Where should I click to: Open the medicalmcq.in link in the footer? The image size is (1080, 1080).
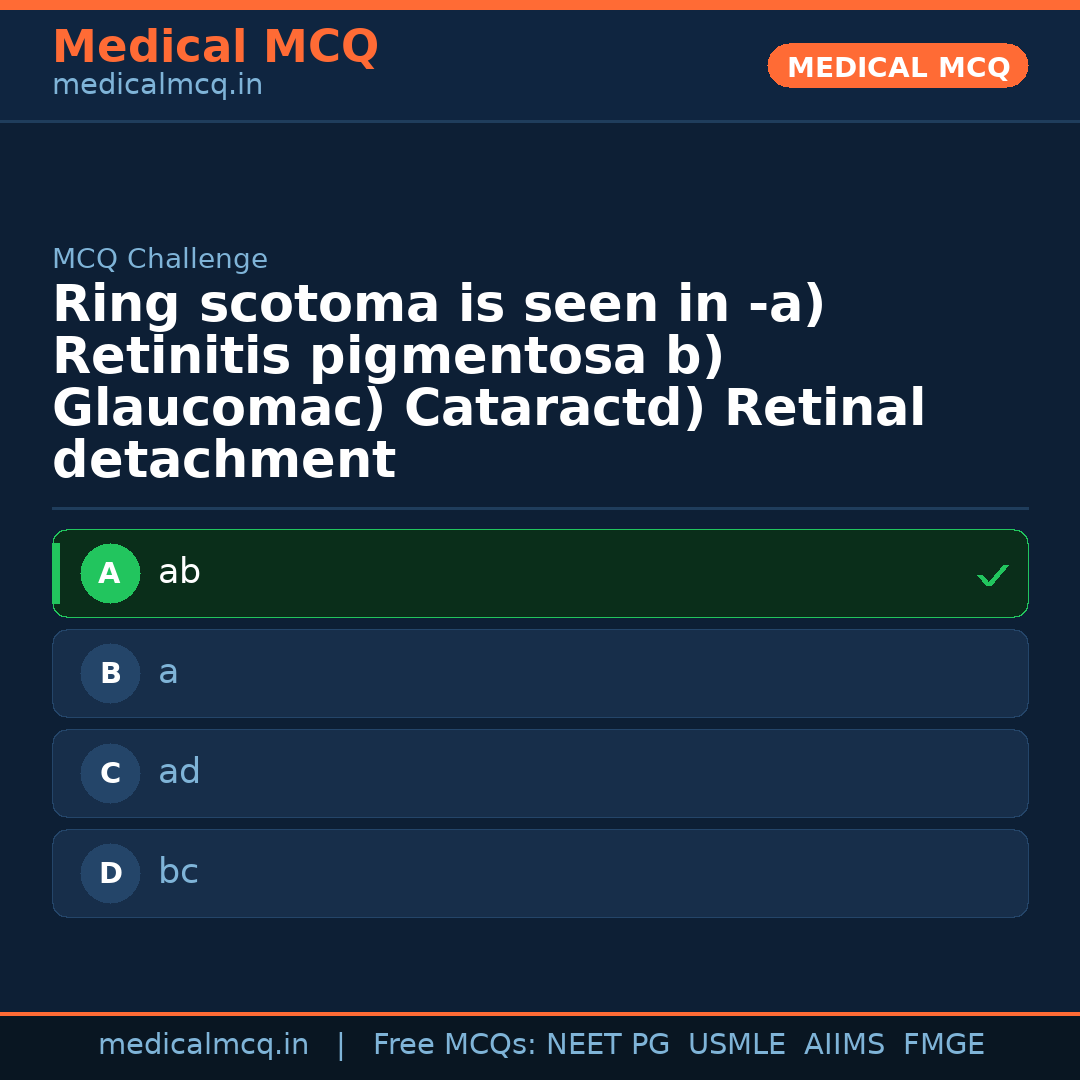(x=203, y=1043)
